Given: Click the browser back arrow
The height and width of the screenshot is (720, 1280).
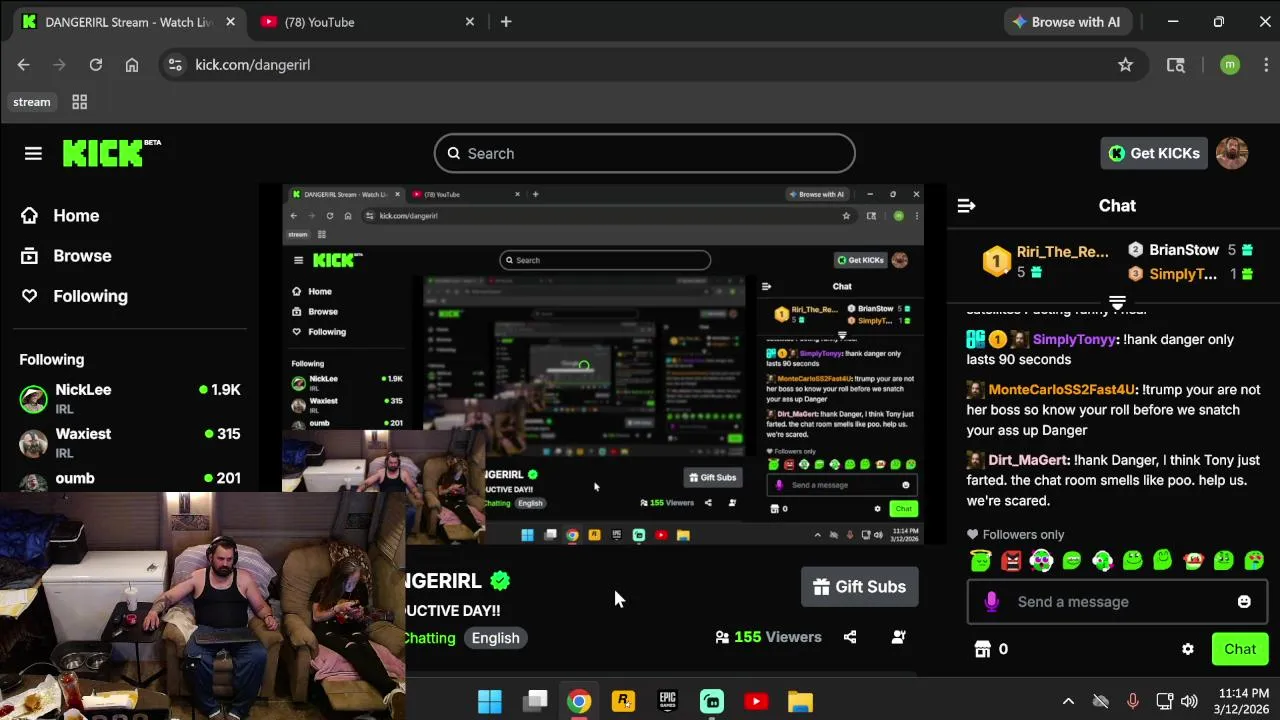Looking at the screenshot, I should (23, 65).
